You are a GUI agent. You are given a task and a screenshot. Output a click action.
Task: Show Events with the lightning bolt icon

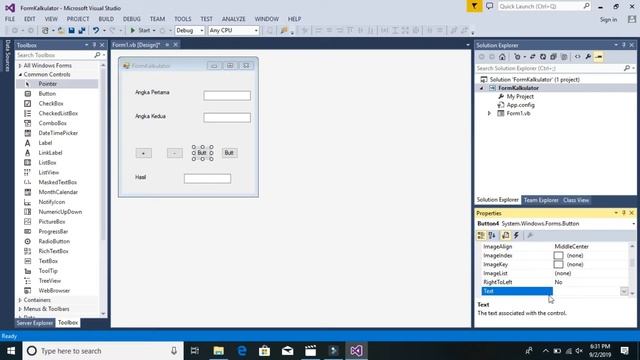[516, 235]
